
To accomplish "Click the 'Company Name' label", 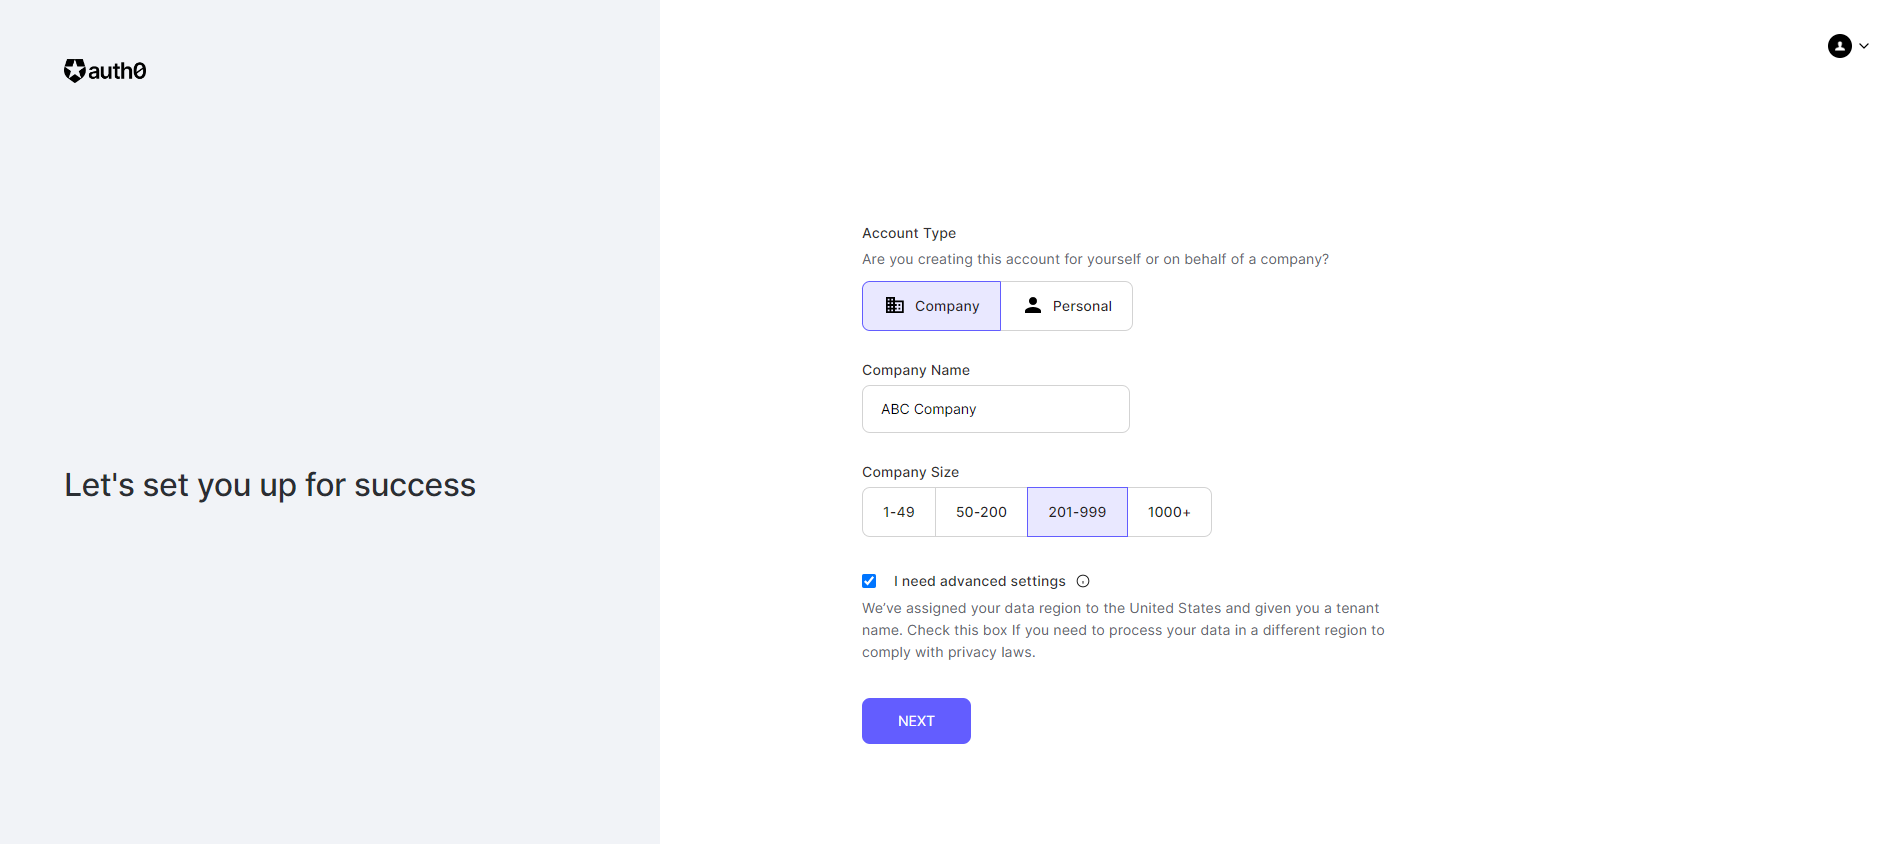I will tap(916, 370).
